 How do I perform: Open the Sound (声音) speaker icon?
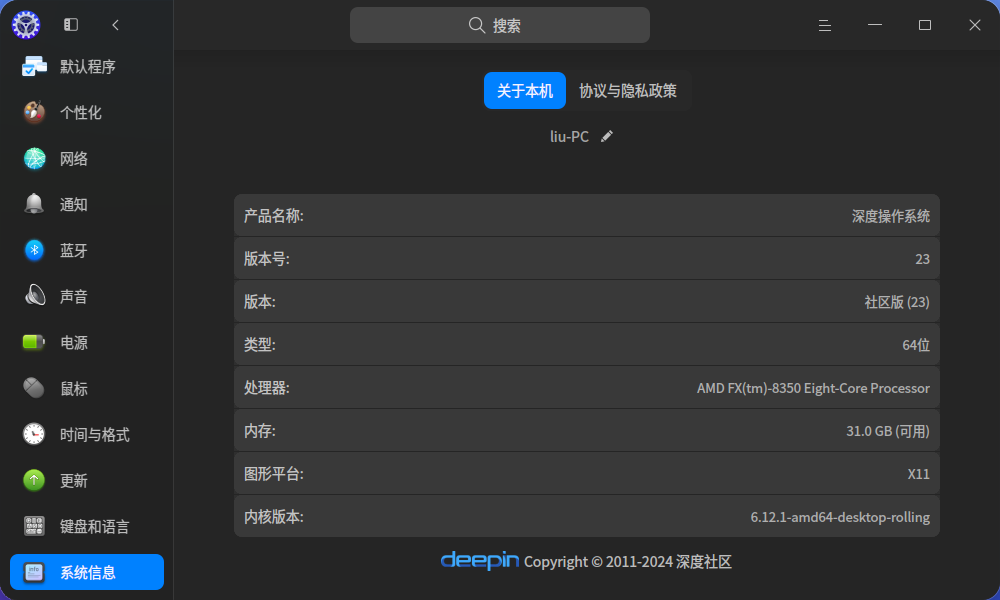click(x=34, y=296)
